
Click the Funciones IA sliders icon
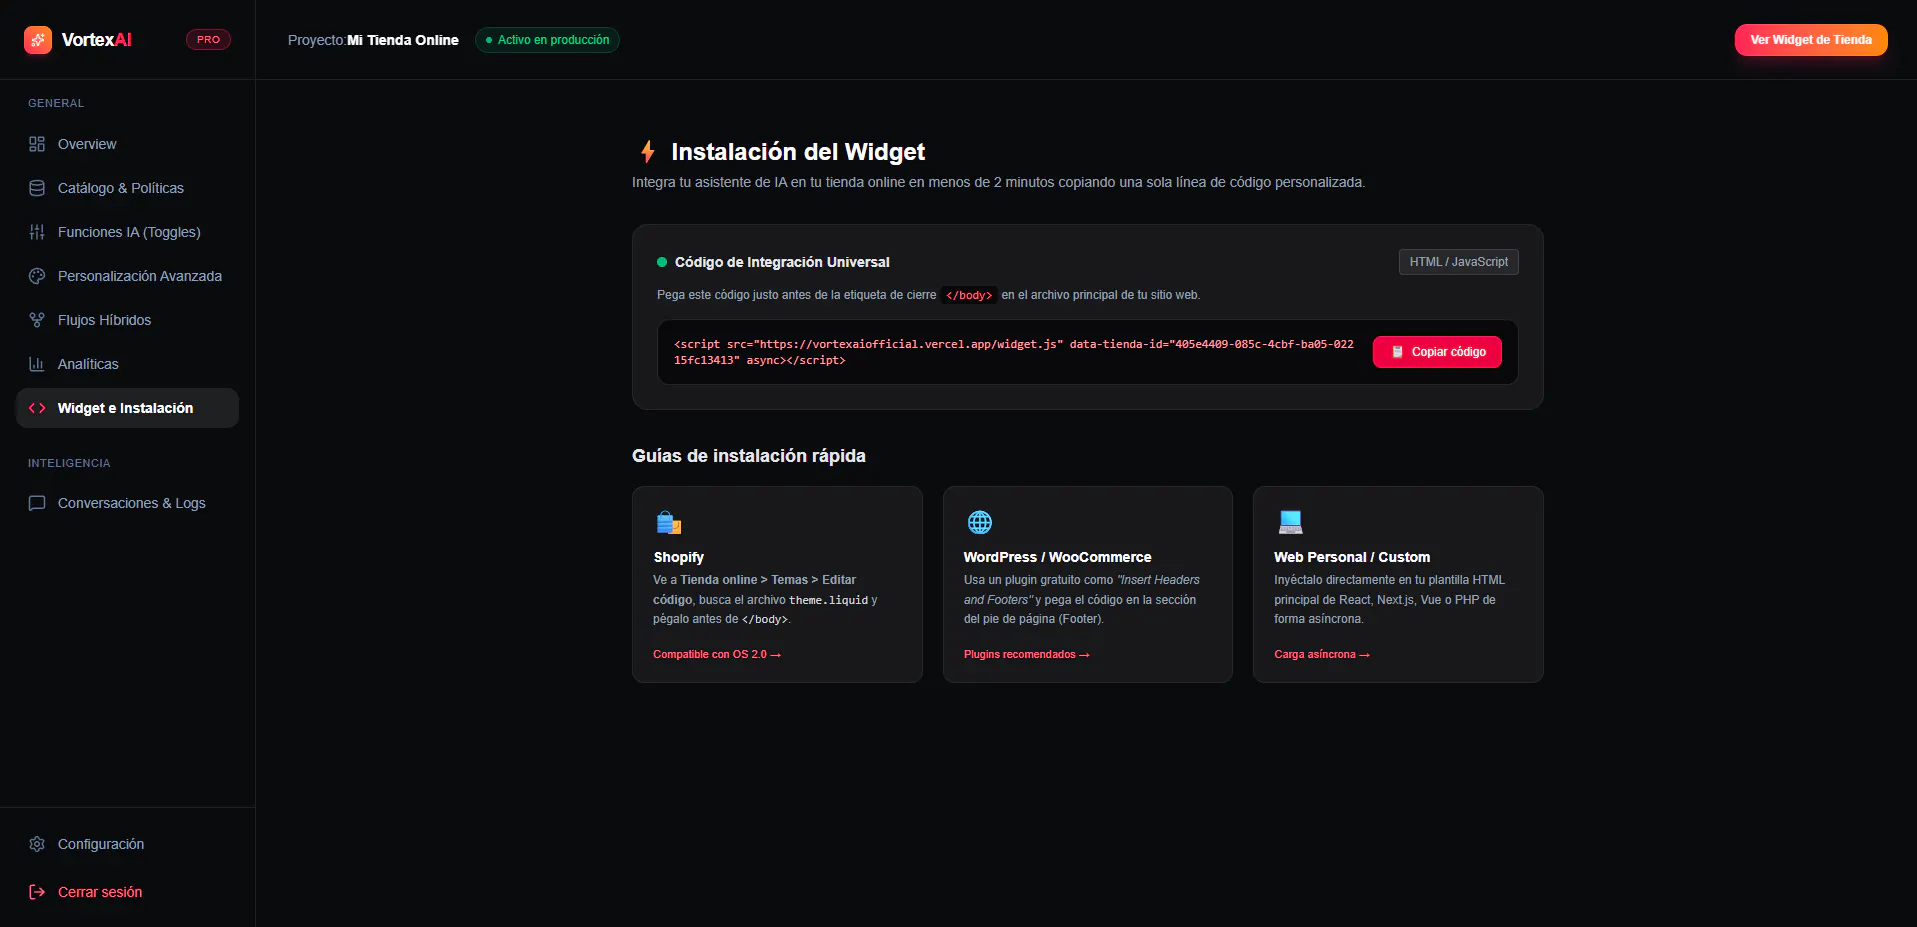coord(37,232)
